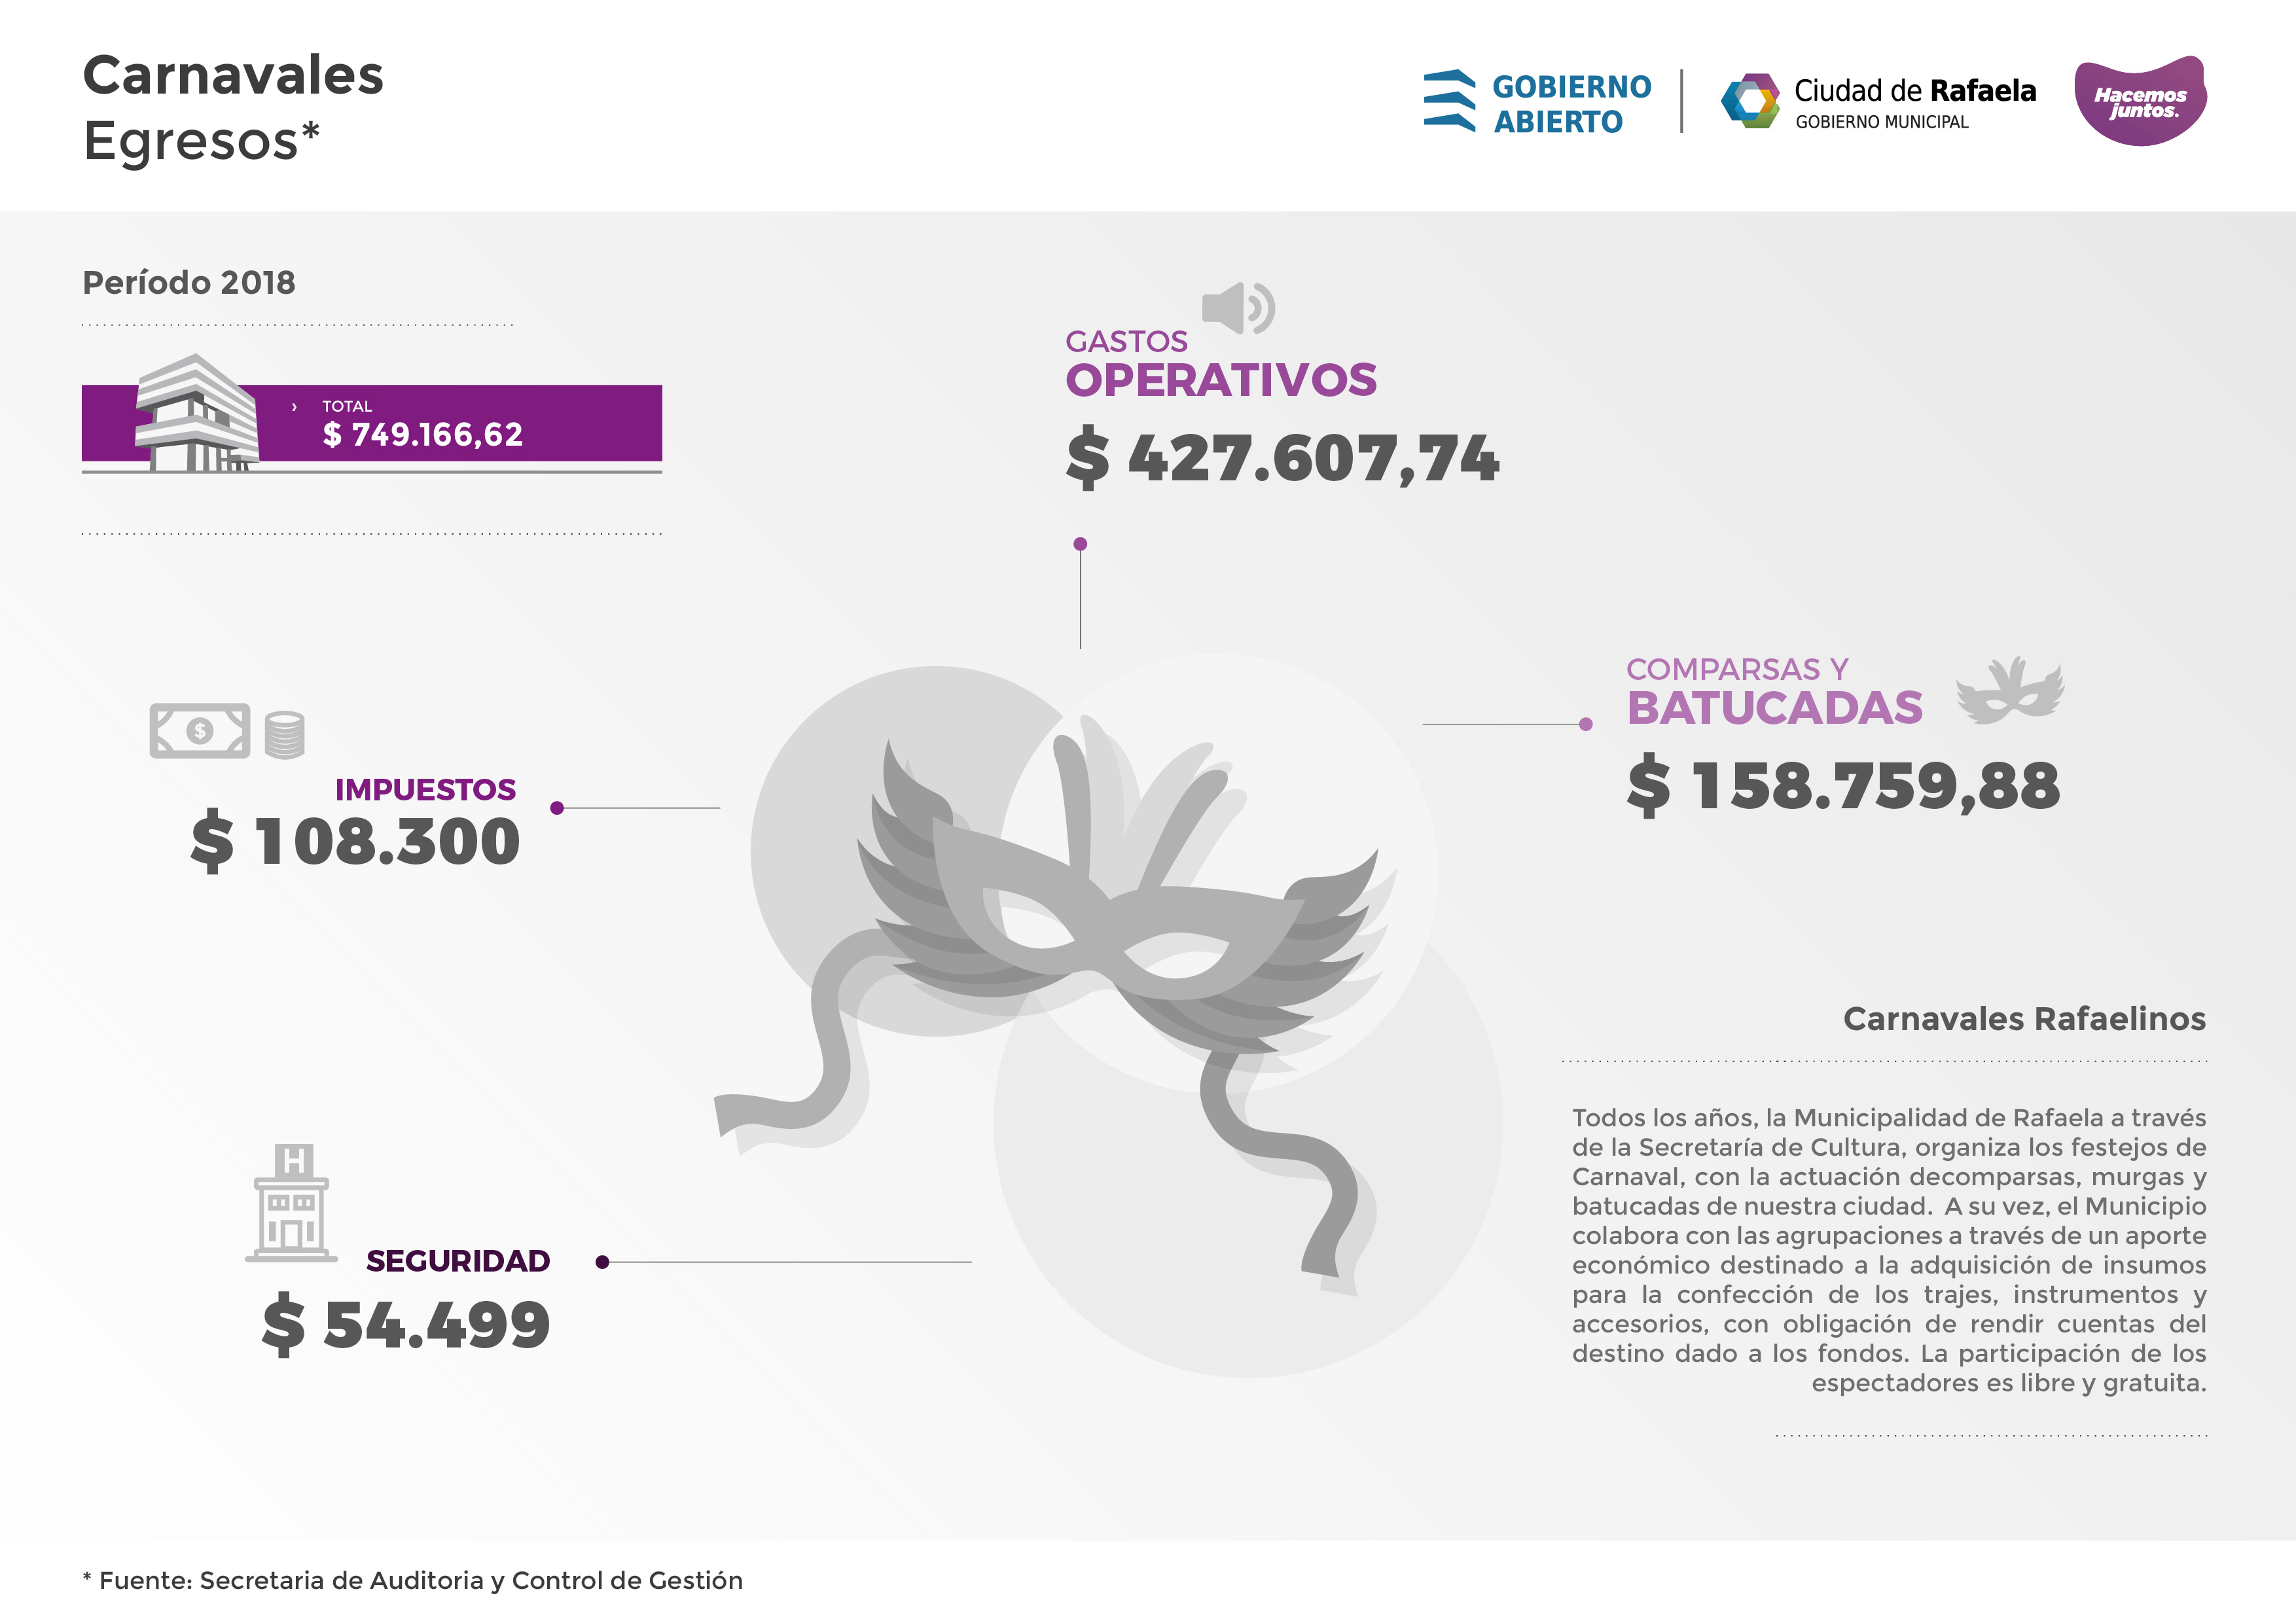Click the Carnavales Rafaelinos section title
This screenshot has height=1623, width=2296.
click(2024, 1018)
